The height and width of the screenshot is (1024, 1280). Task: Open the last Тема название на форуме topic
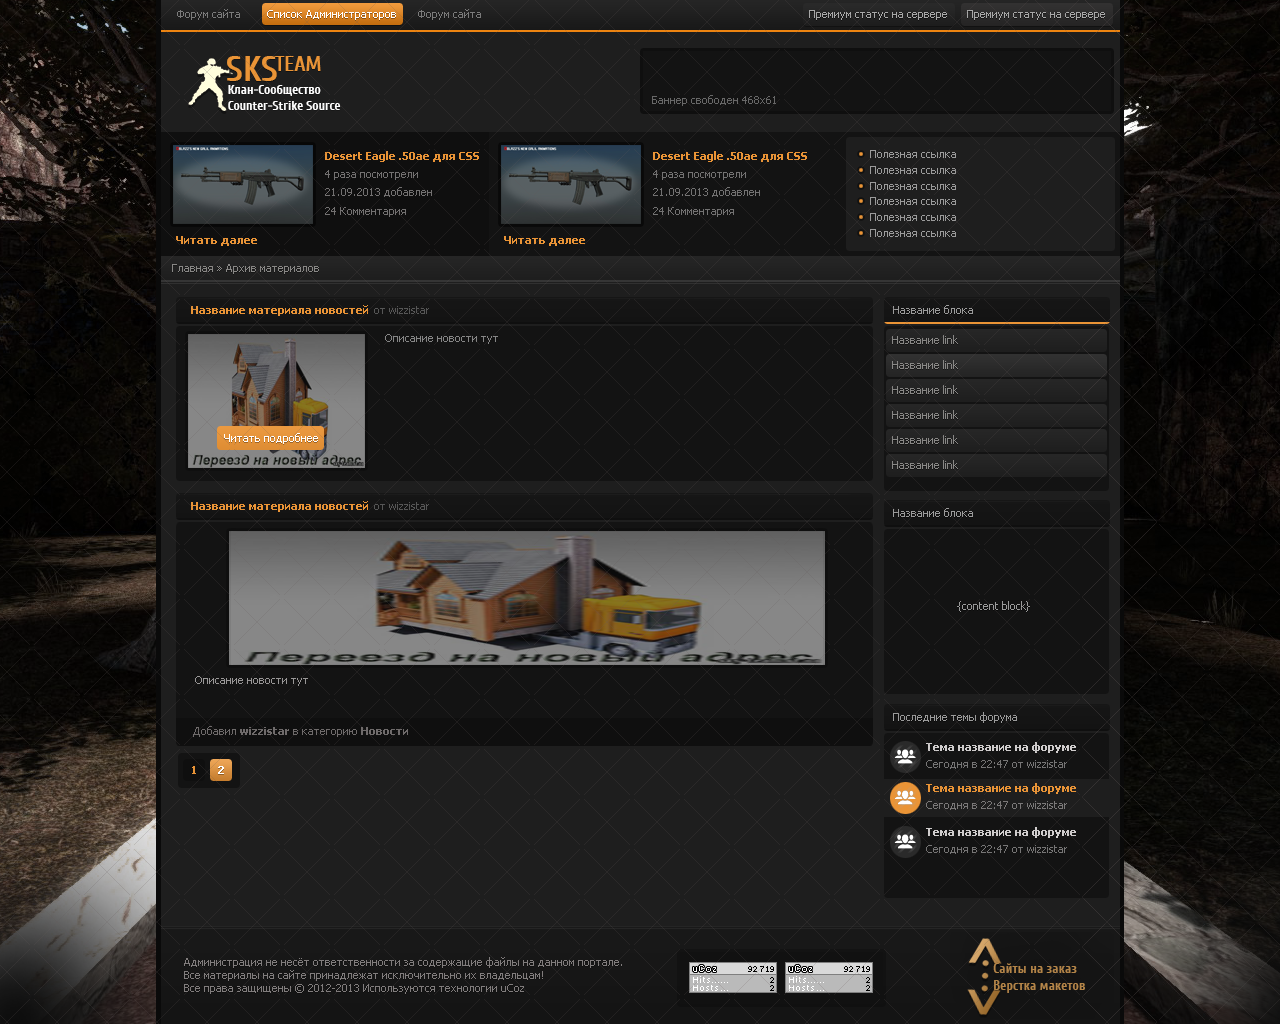click(x=1000, y=832)
